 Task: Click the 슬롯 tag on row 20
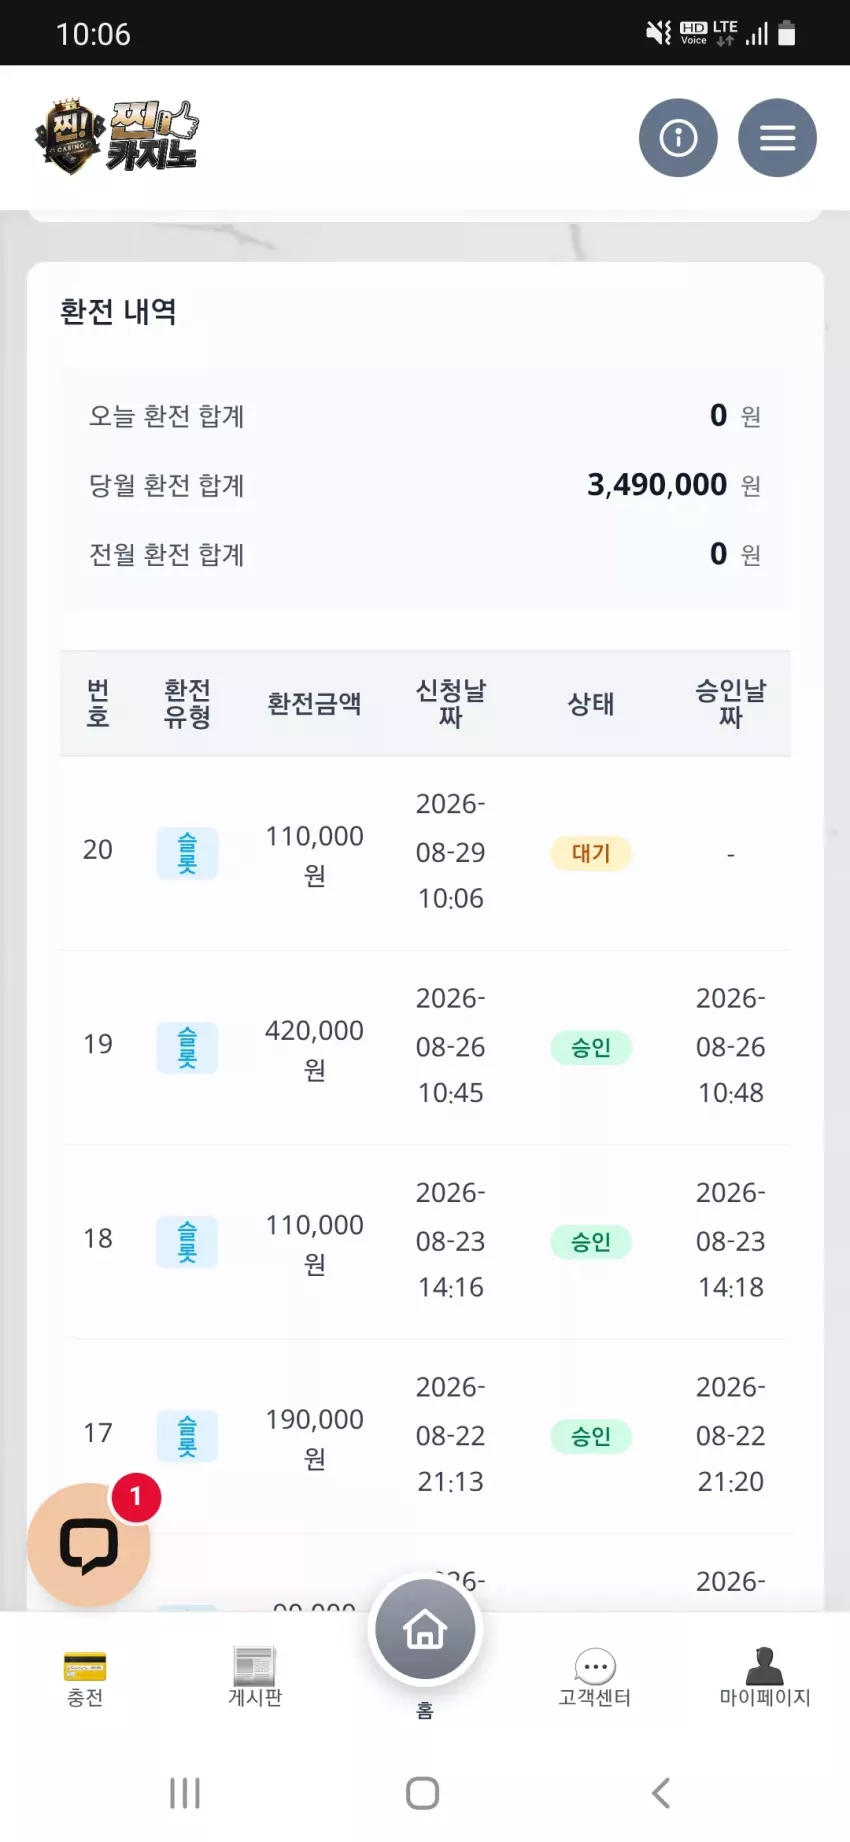[x=187, y=853]
